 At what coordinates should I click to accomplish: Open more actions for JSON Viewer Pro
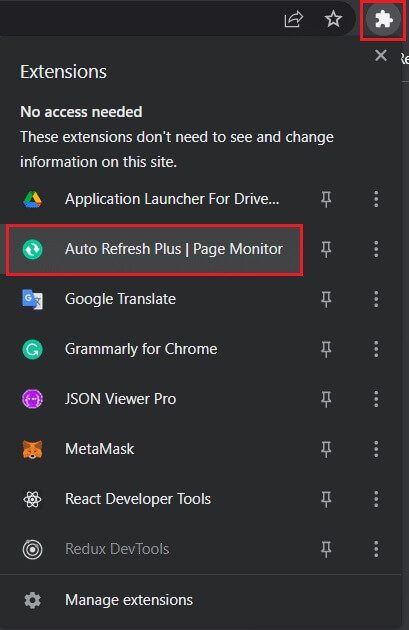click(376, 399)
